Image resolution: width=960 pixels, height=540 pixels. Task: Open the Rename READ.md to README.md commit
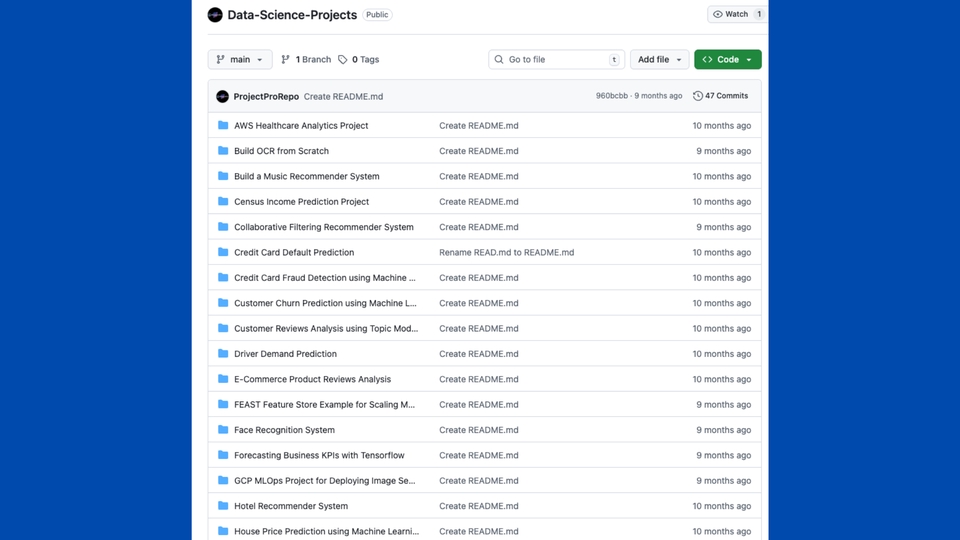pos(506,252)
